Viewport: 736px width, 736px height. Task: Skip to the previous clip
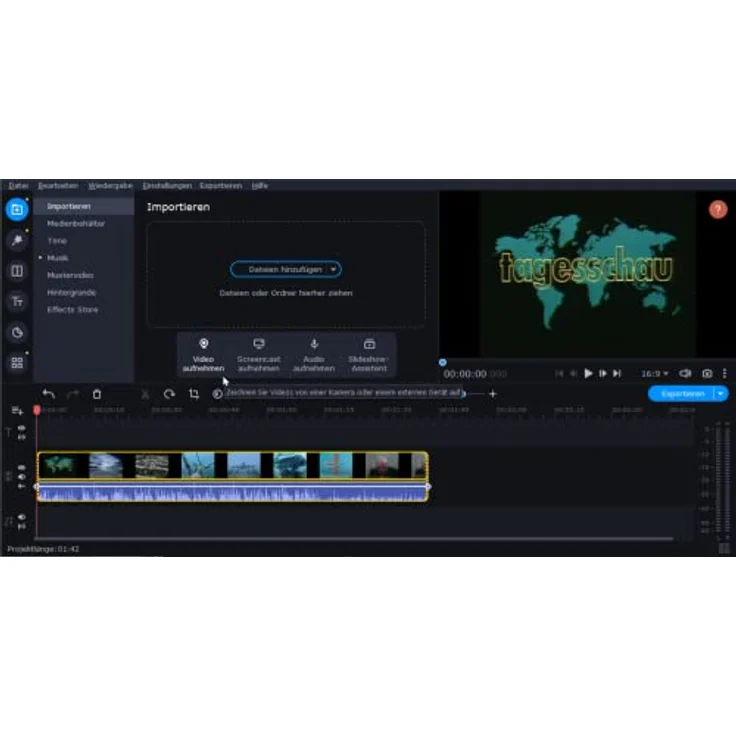point(559,374)
